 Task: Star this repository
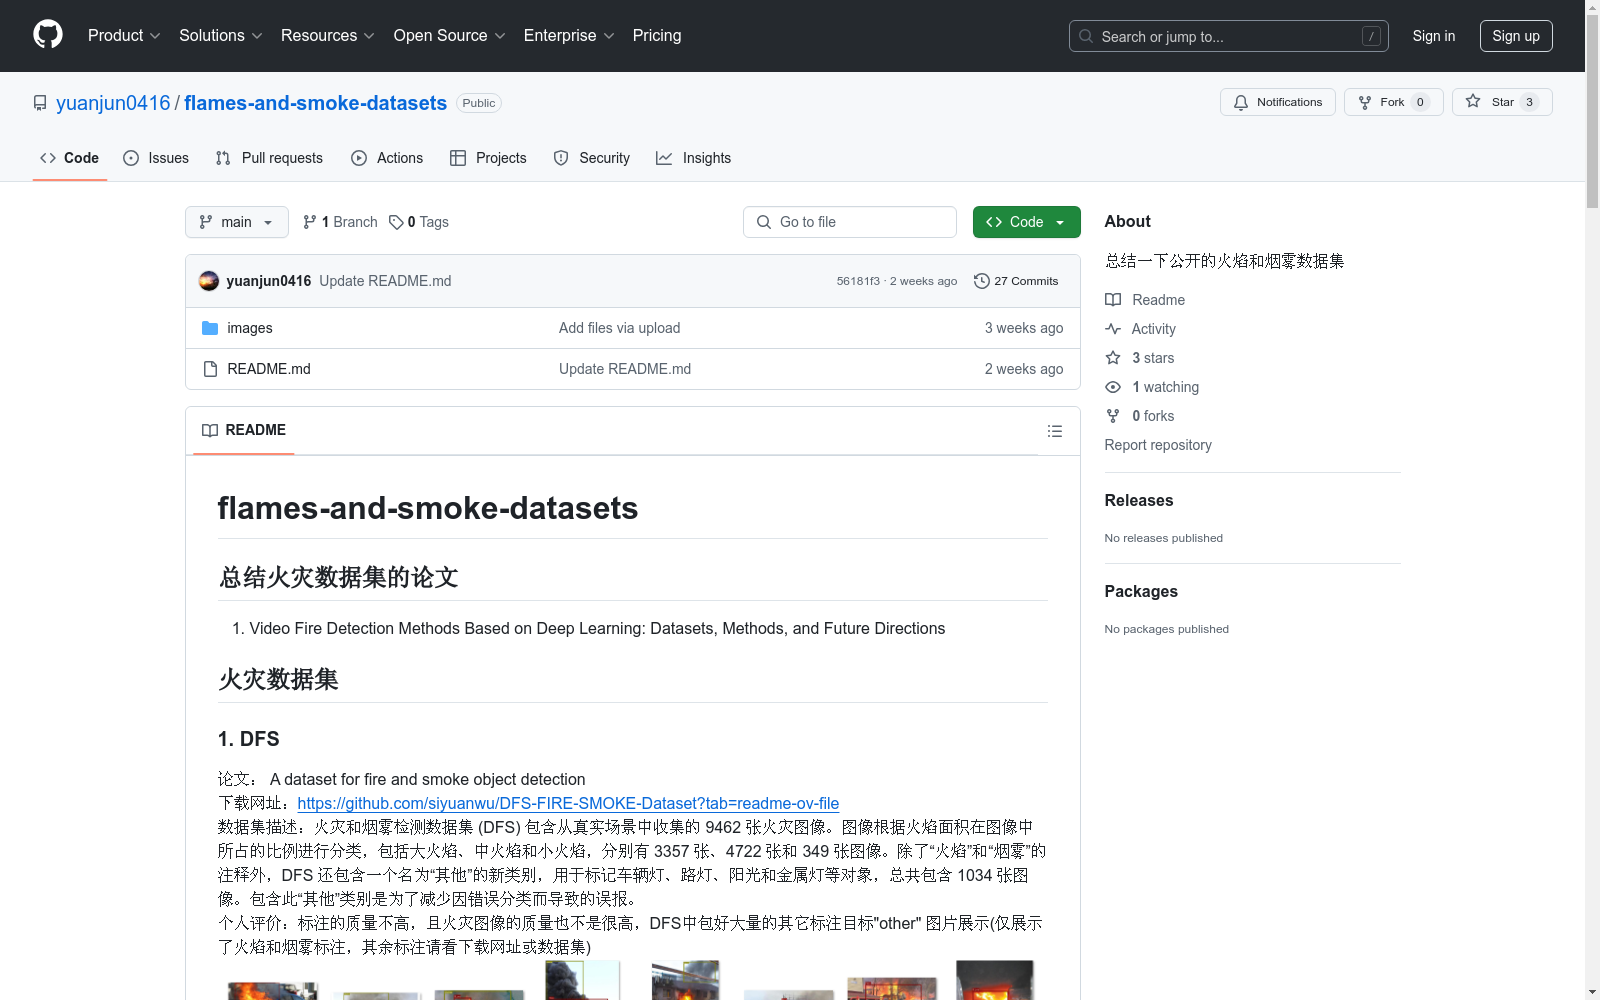pos(1502,102)
